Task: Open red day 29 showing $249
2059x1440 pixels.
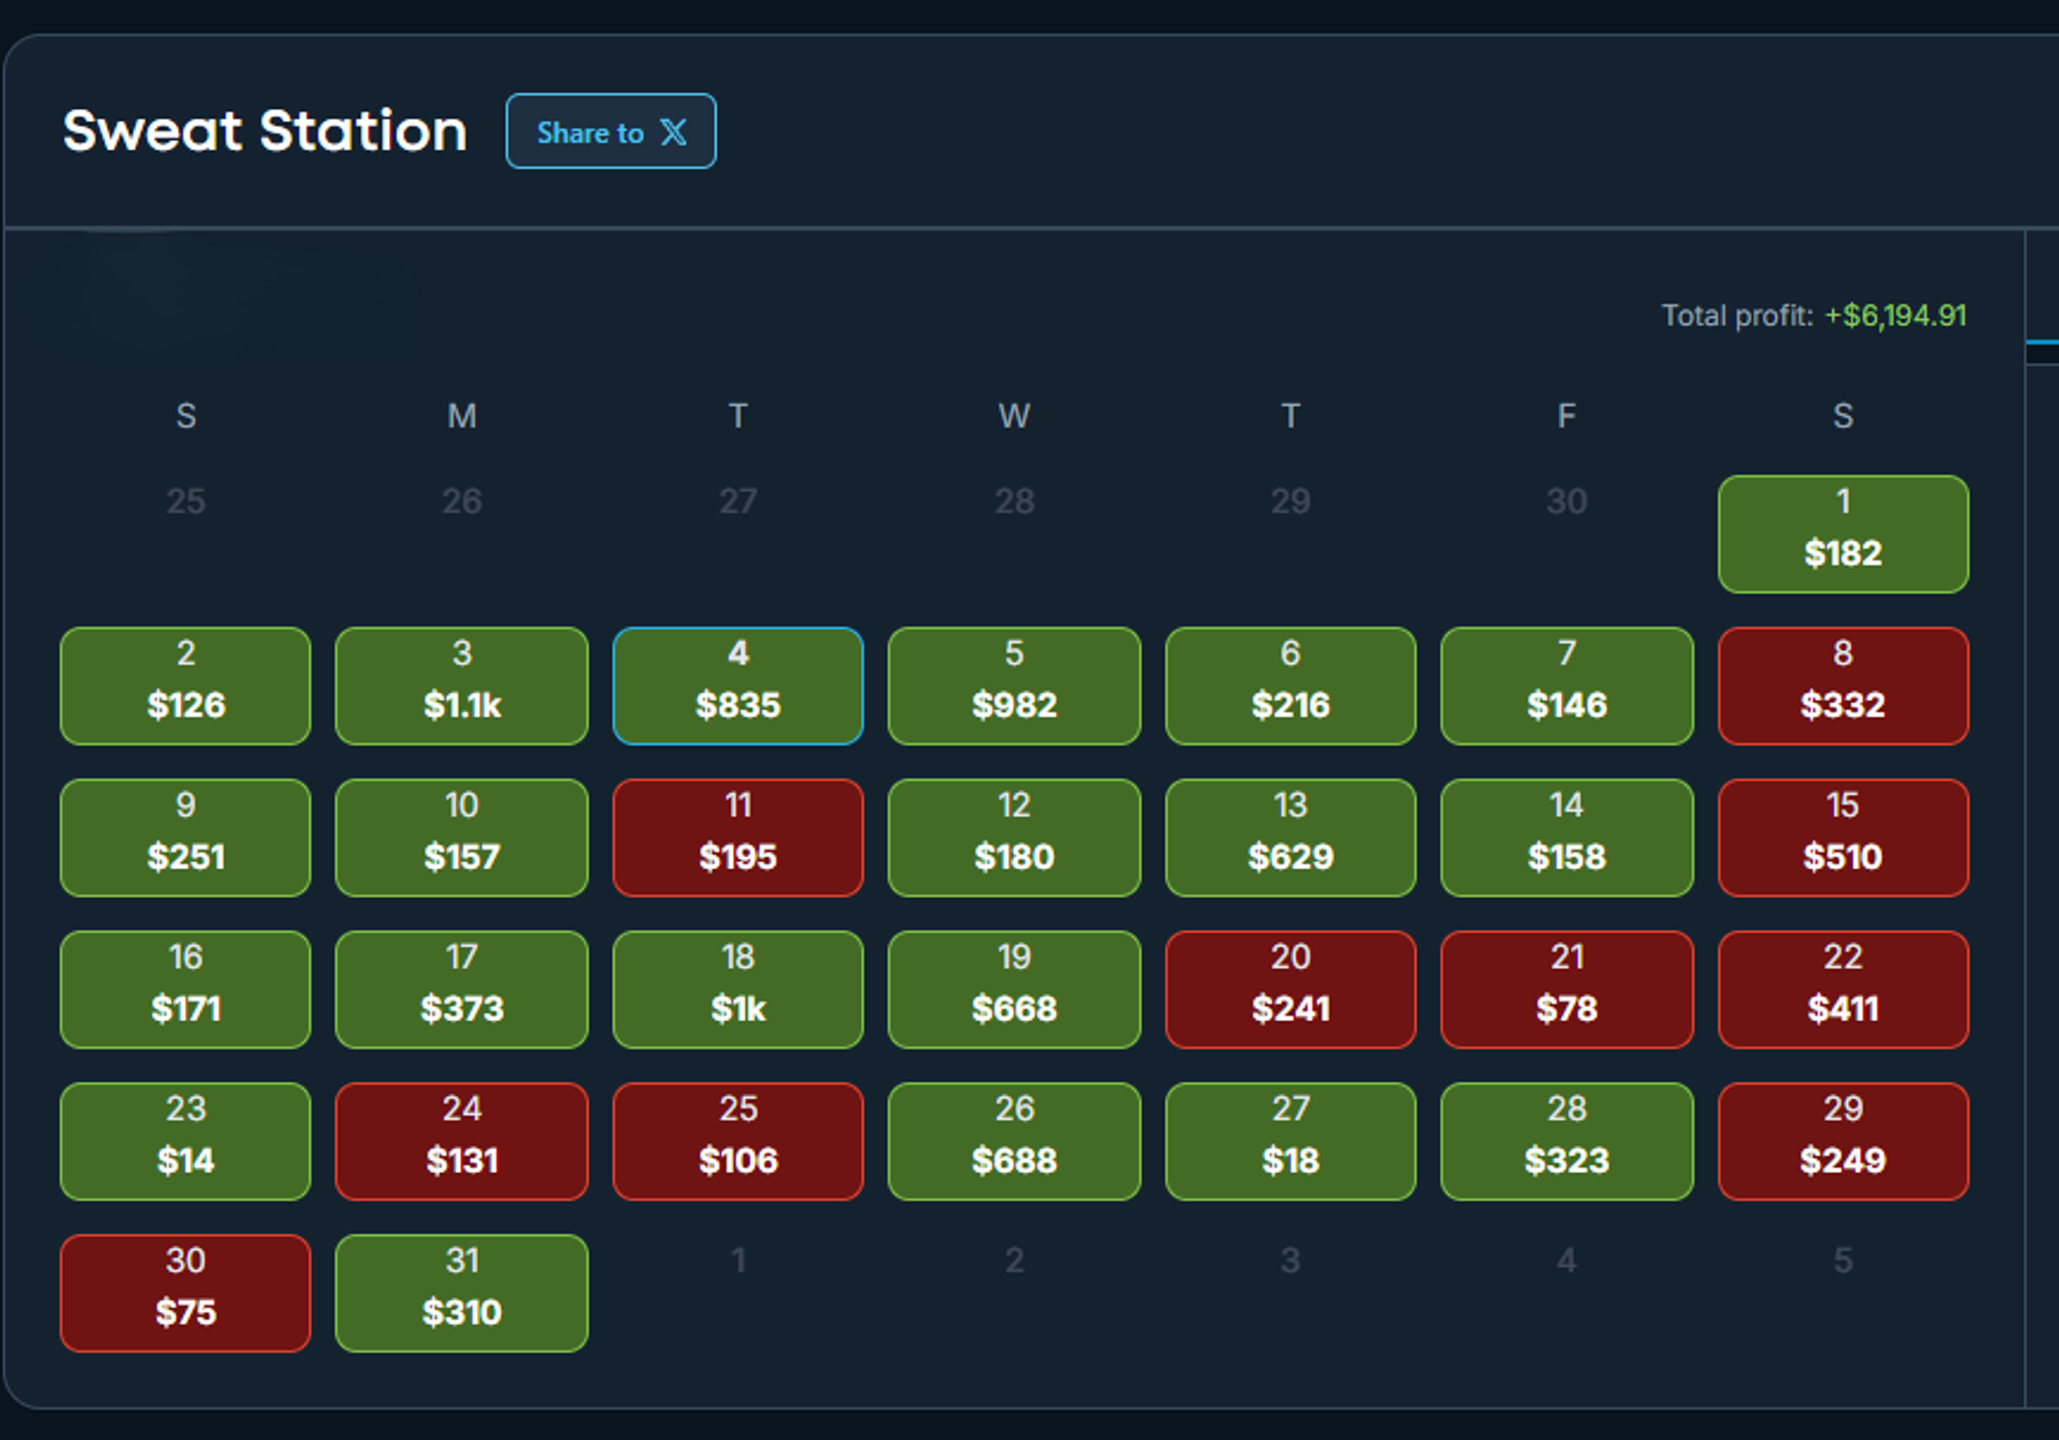Action: pyautogui.click(x=1843, y=1142)
